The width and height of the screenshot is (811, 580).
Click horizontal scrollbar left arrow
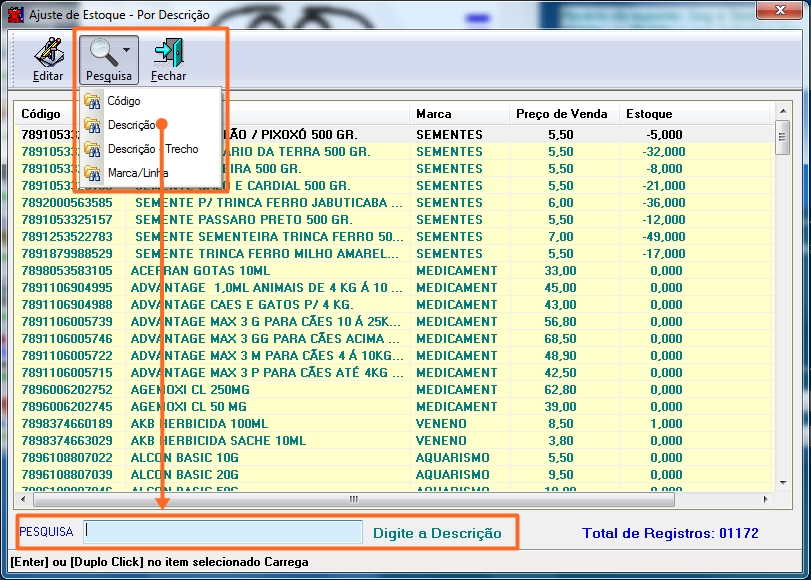pos(23,499)
